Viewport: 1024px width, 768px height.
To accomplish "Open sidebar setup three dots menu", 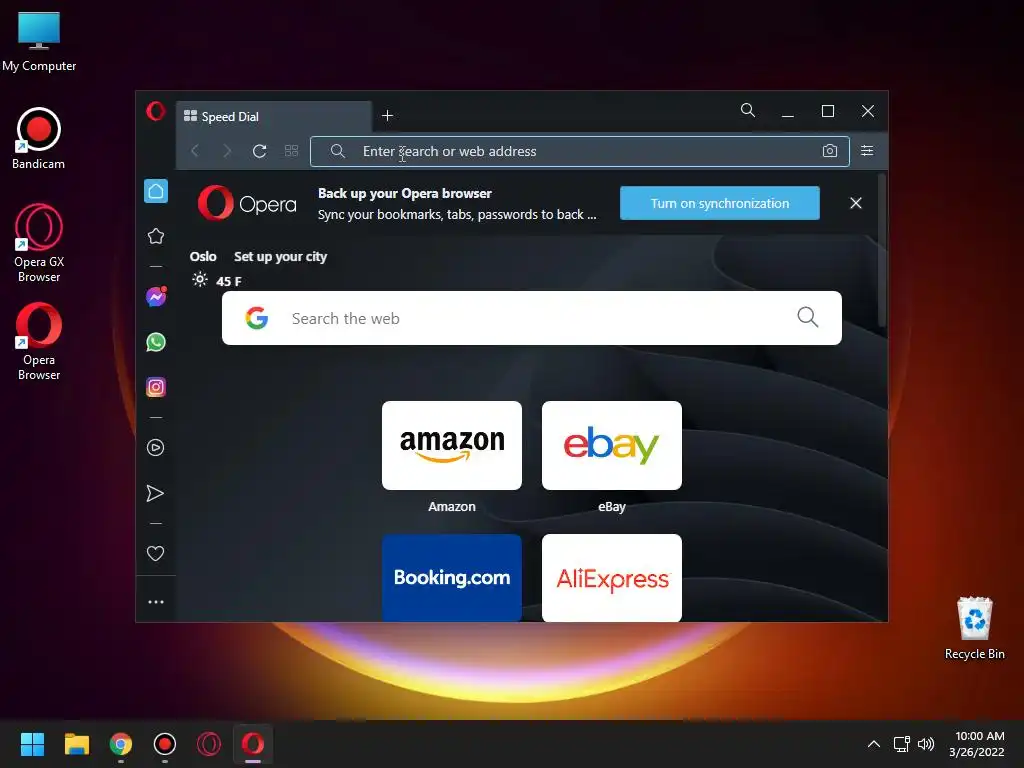I will pos(155,602).
